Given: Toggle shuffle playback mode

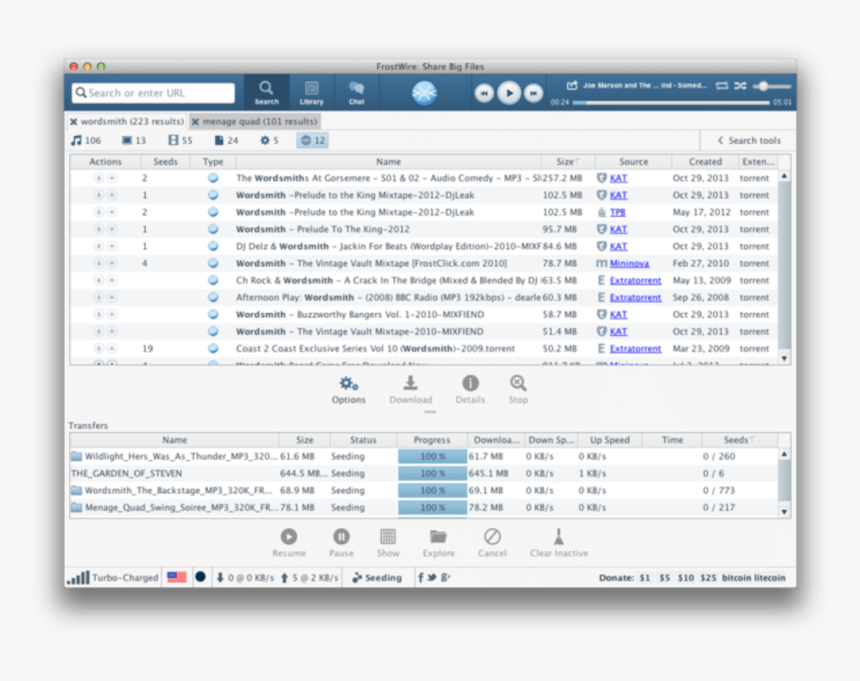Looking at the screenshot, I should (740, 86).
